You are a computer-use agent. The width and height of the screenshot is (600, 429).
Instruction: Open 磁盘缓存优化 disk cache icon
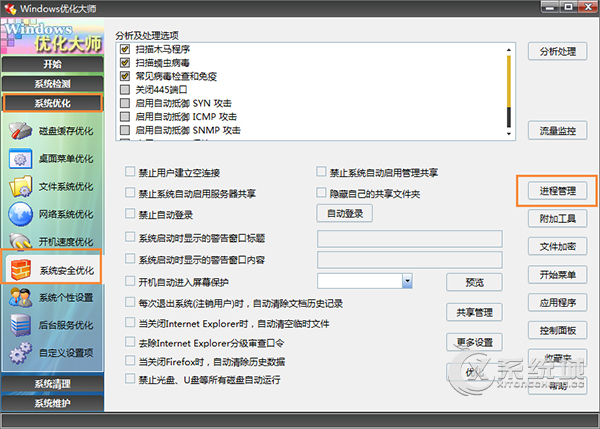click(20, 131)
